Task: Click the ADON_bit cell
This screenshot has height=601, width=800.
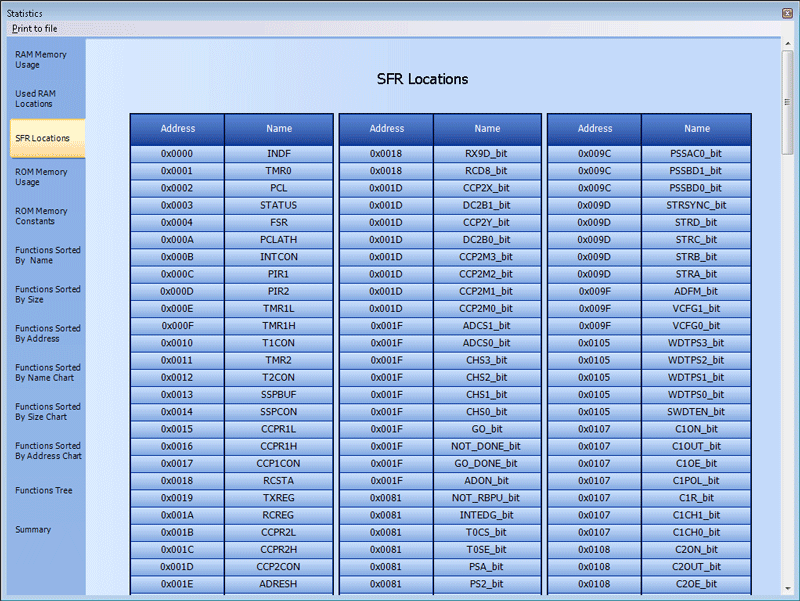Action: point(487,481)
